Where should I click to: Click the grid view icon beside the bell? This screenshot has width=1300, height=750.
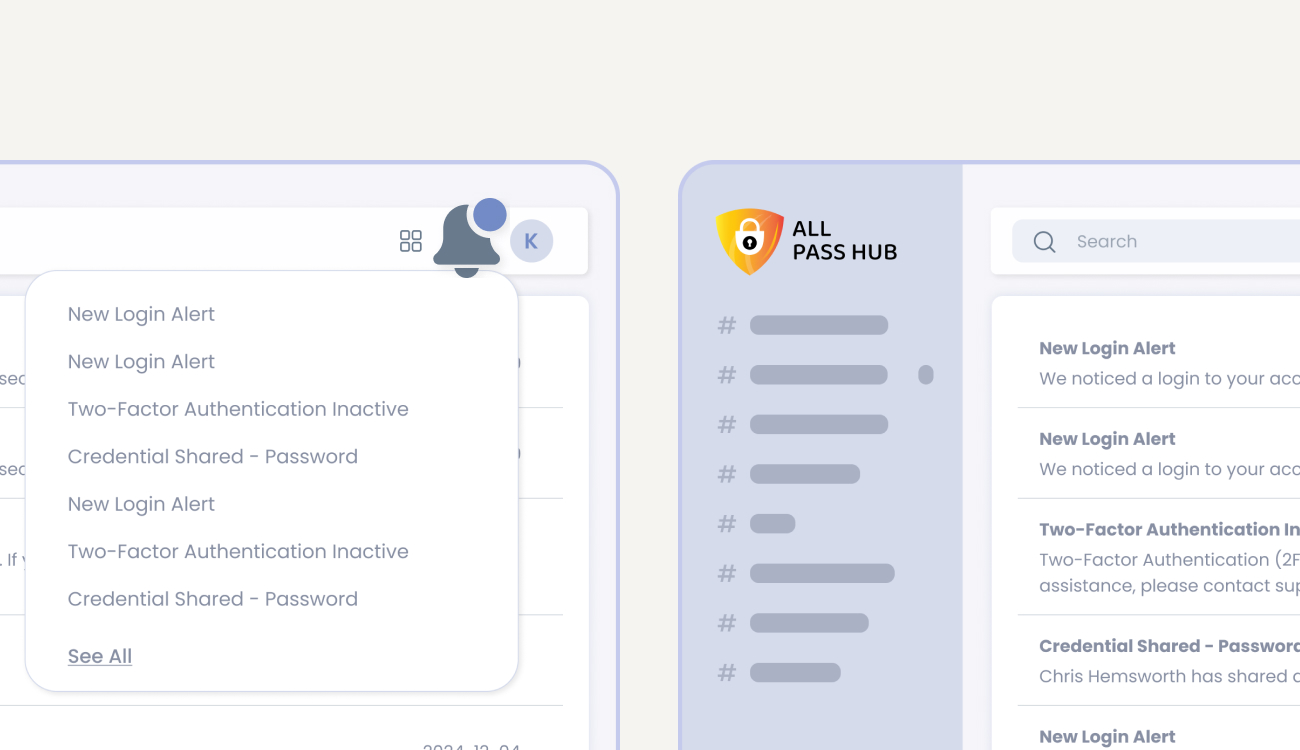[x=410, y=241]
